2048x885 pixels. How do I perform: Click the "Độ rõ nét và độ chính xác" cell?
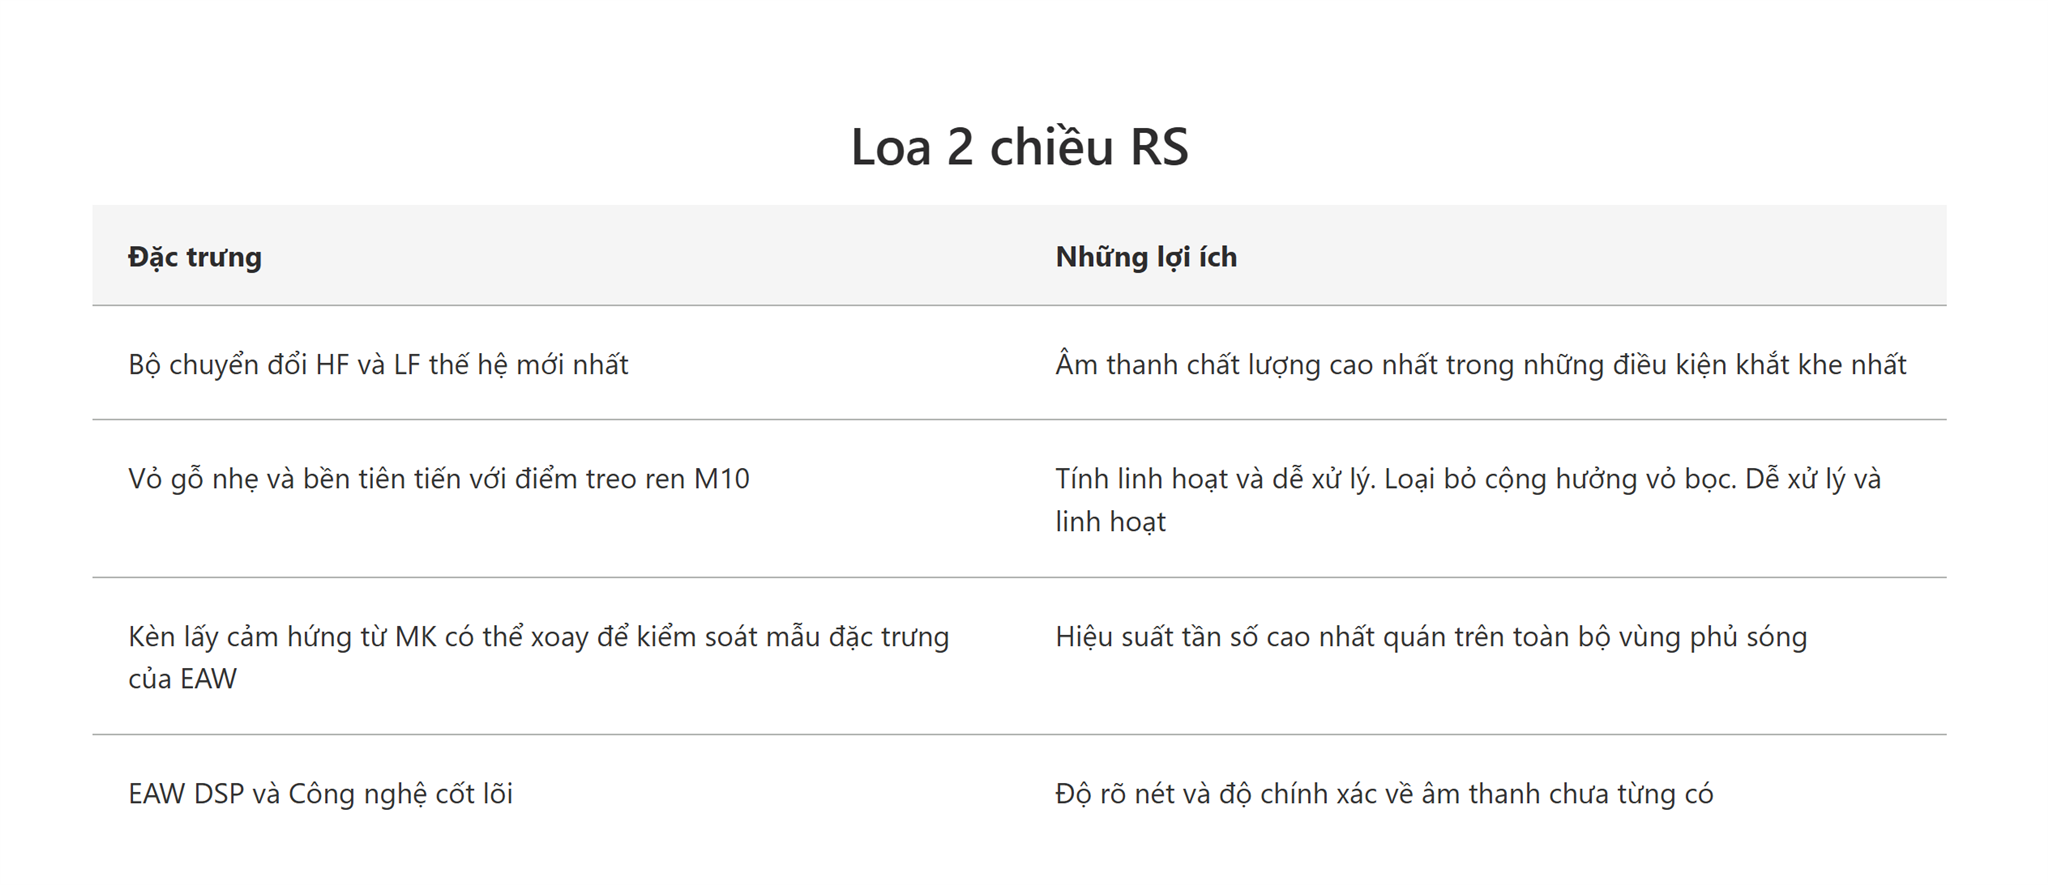pyautogui.click(x=1384, y=794)
